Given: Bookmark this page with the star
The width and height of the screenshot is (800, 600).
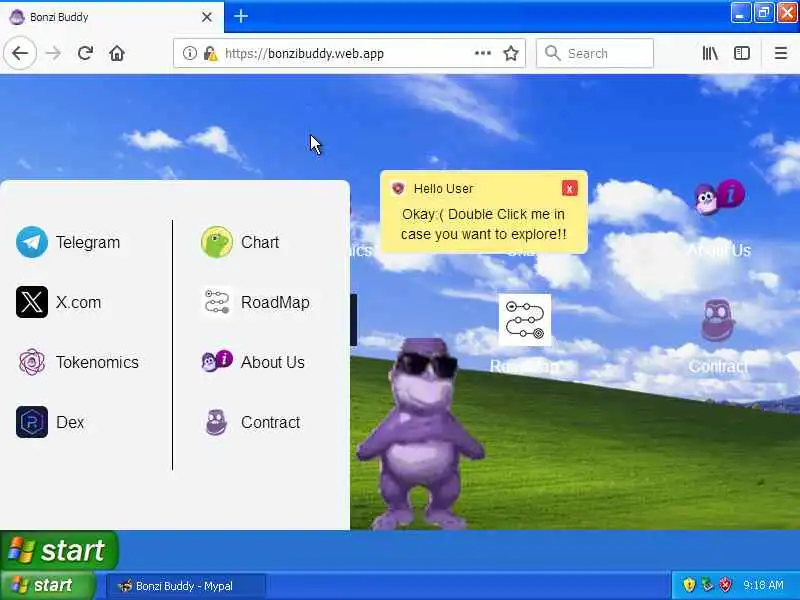Looking at the screenshot, I should (511, 53).
